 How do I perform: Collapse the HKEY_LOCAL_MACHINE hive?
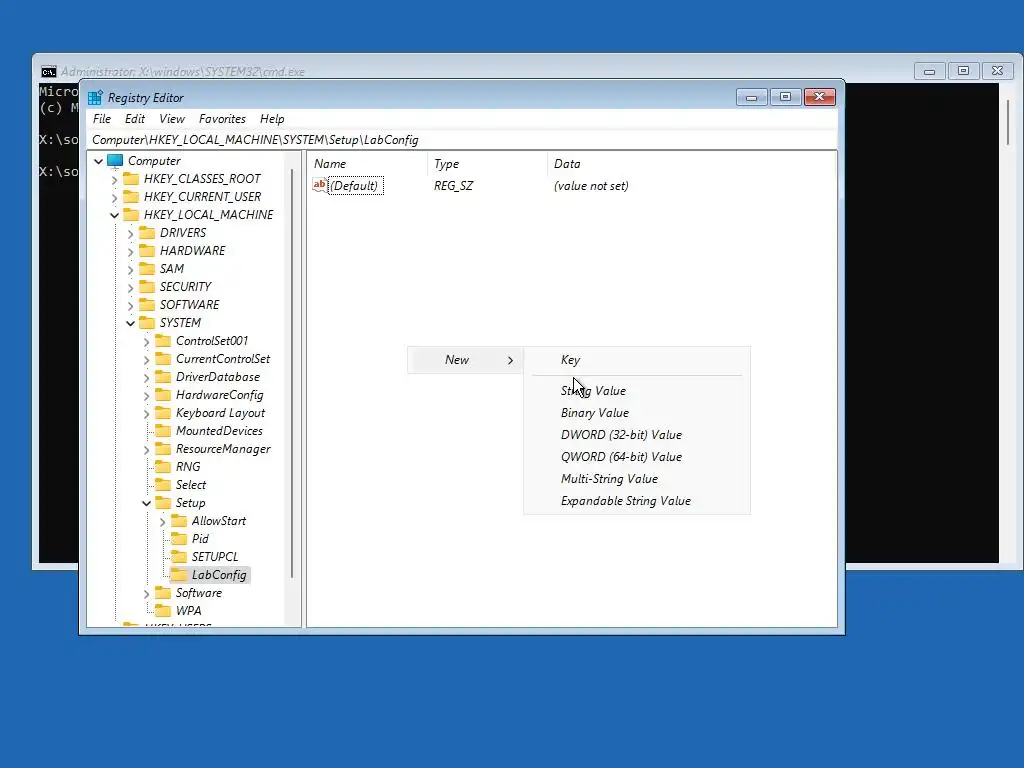coord(115,215)
